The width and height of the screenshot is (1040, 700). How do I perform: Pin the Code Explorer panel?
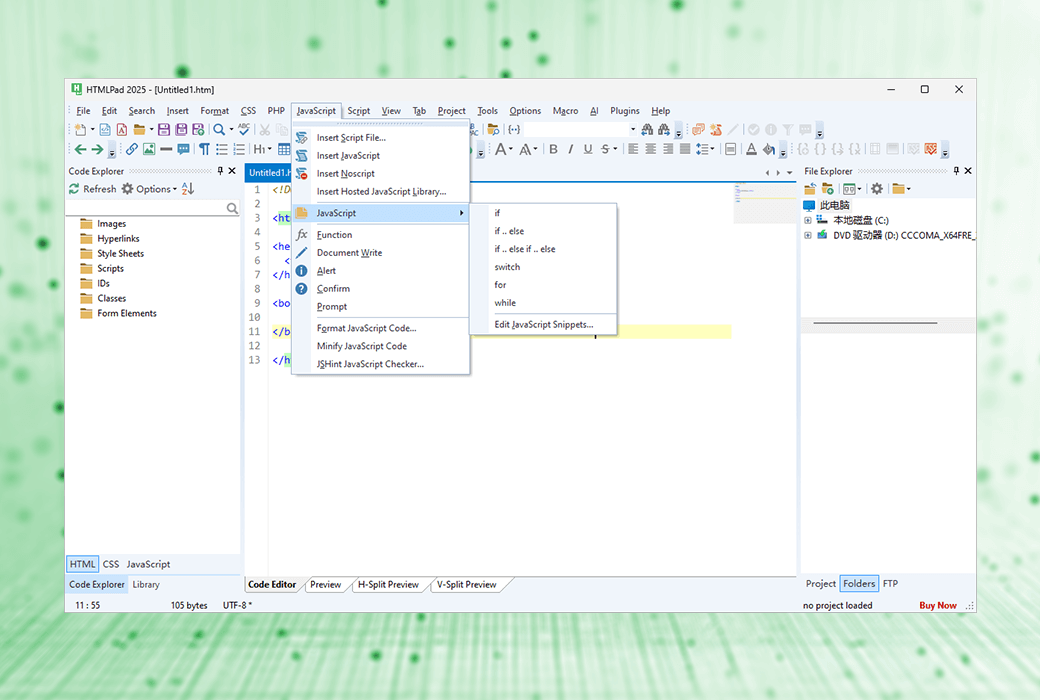(220, 171)
